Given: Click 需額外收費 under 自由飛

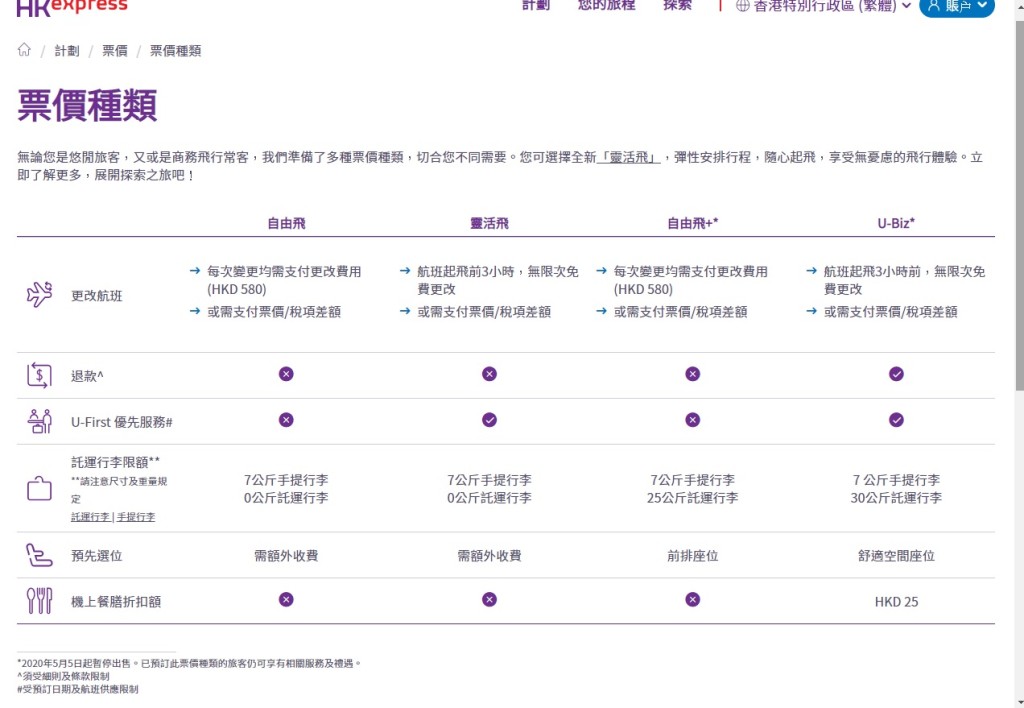Looking at the screenshot, I should pos(286,556).
